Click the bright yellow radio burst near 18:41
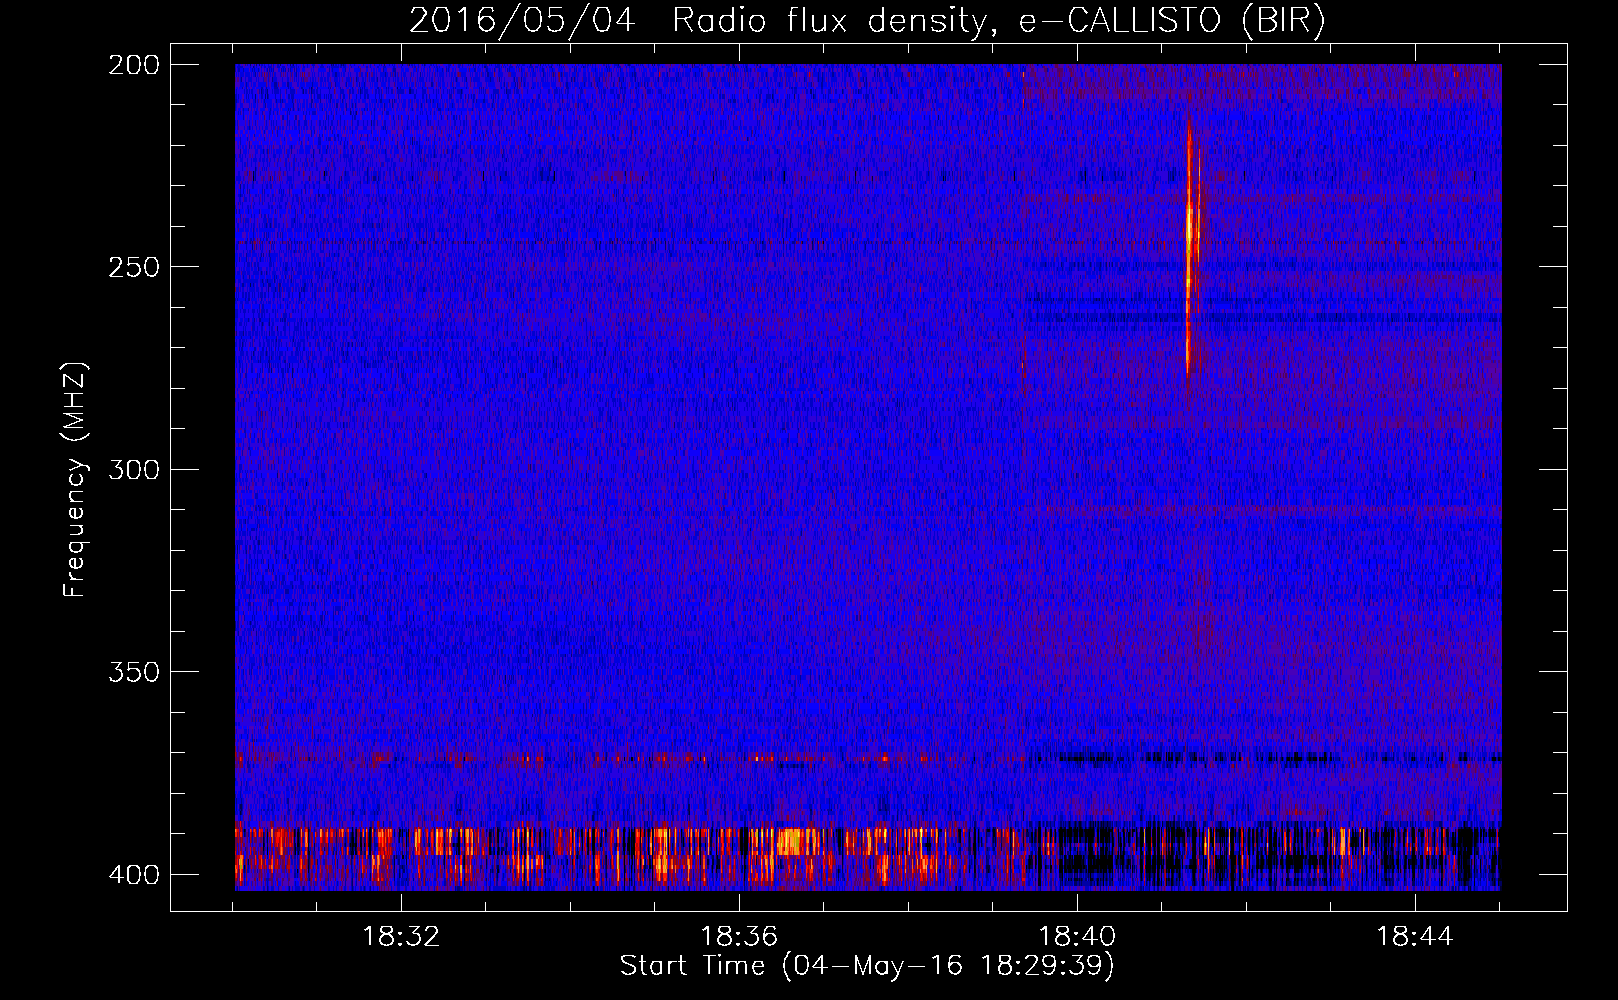Image resolution: width=1618 pixels, height=1000 pixels. [1191, 245]
